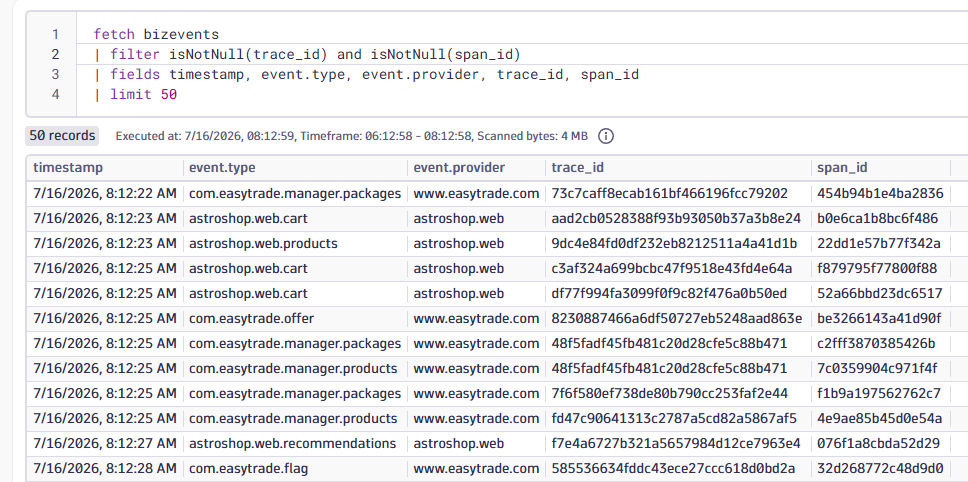Select trace_id 7f6f580ef738de80b790cc253faf2e44
Viewport: 968px width, 482px height.
pyautogui.click(x=670, y=394)
